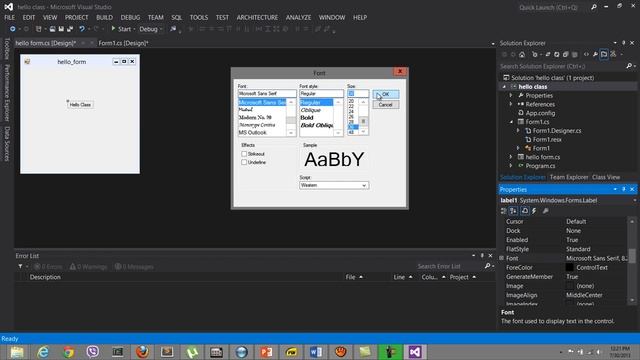Screen dimensions: 640x360
Task: Open PowerPoint from the taskbar
Action: point(266,352)
